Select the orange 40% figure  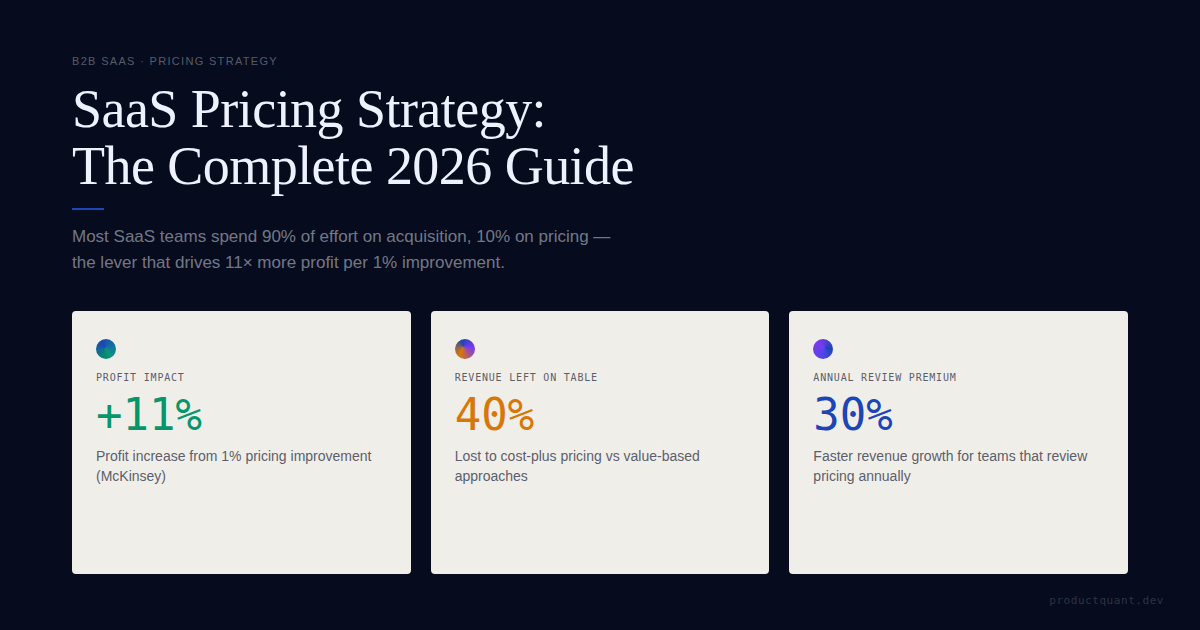[494, 415]
